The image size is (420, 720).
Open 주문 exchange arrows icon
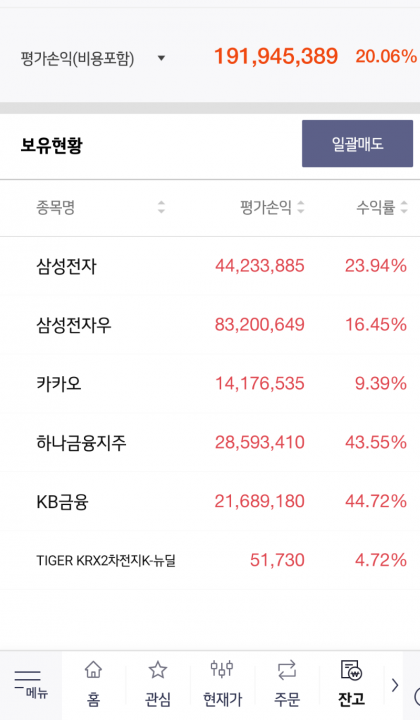click(x=287, y=670)
